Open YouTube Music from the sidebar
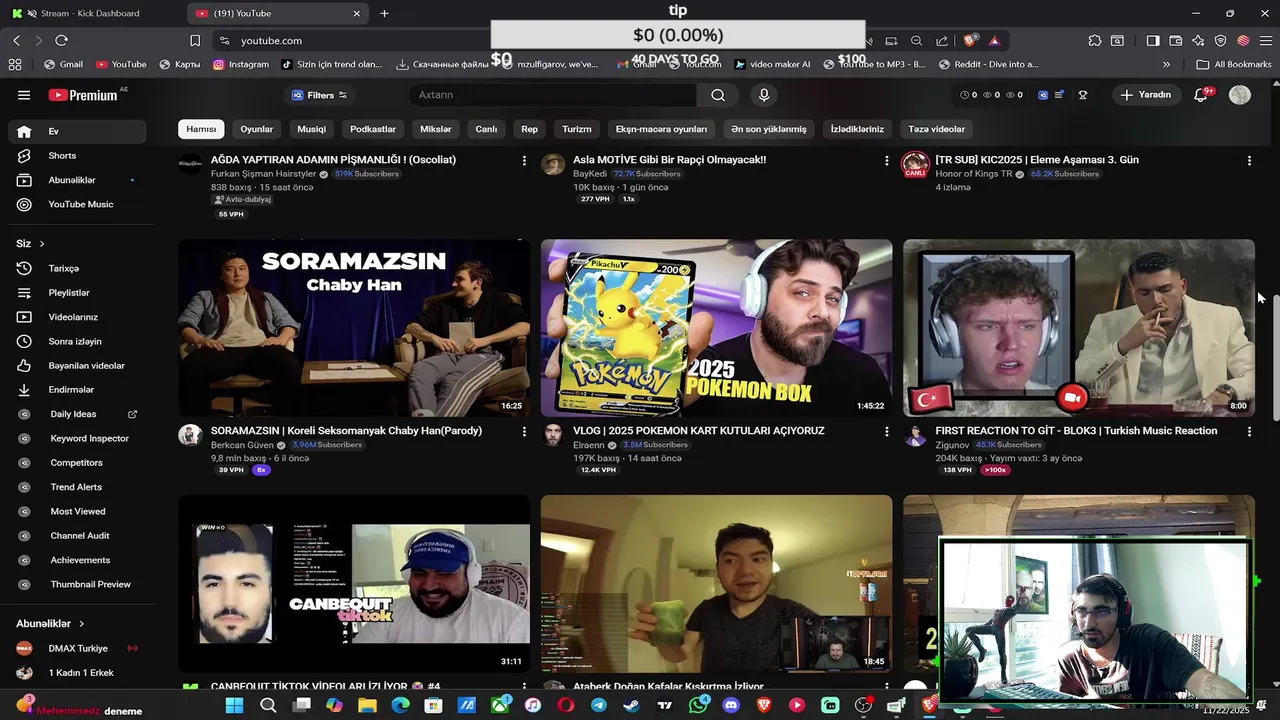The width and height of the screenshot is (1280, 720). (x=78, y=204)
